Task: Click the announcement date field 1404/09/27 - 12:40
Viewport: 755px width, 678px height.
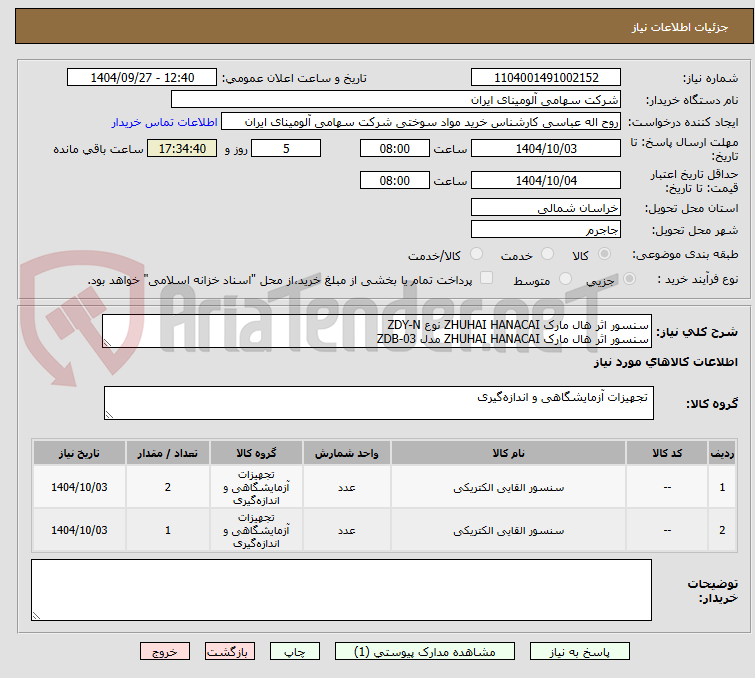Action: tap(142, 78)
